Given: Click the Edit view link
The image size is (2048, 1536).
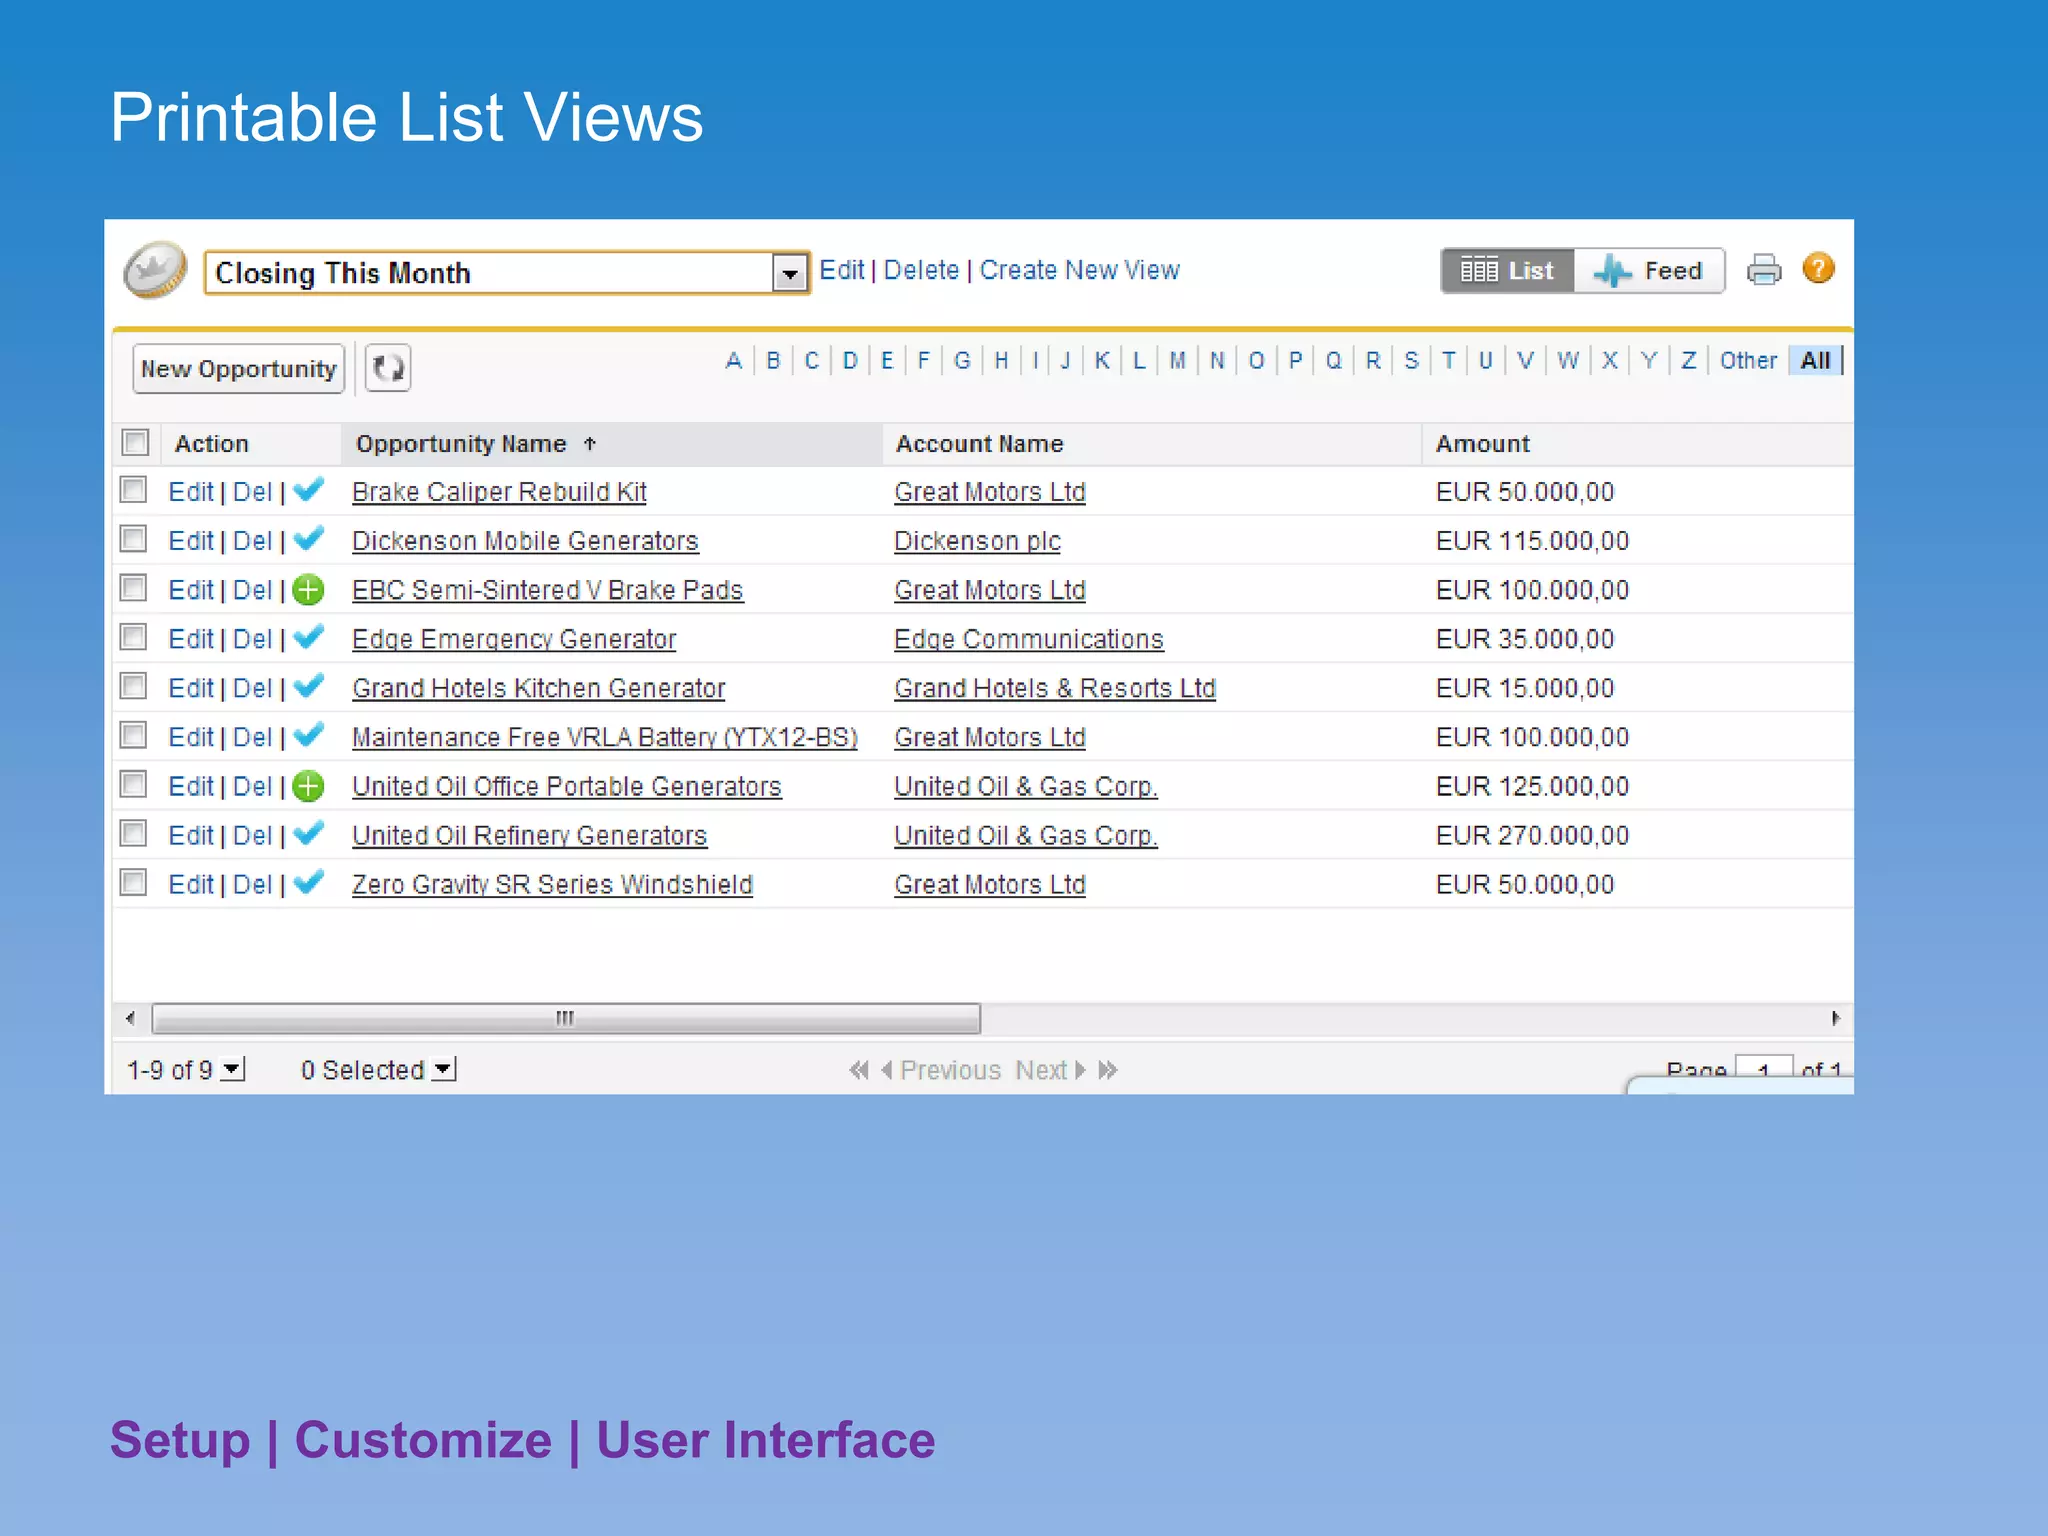Looking at the screenshot, I should coord(841,270).
